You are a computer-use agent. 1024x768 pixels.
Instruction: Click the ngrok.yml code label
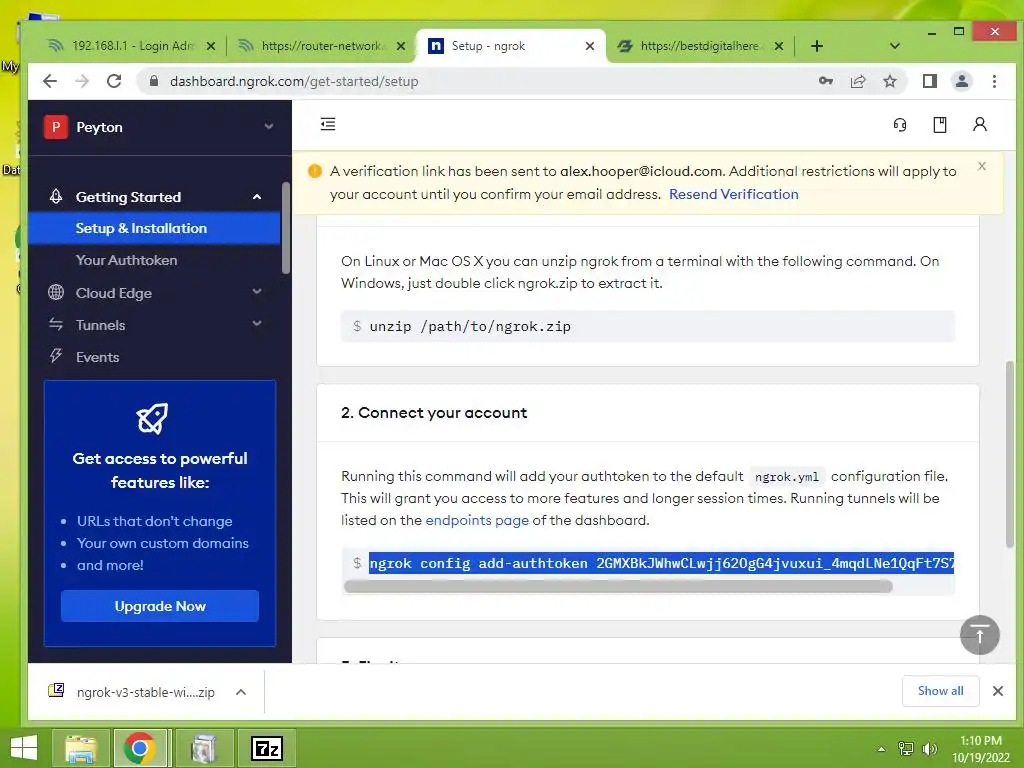786,477
